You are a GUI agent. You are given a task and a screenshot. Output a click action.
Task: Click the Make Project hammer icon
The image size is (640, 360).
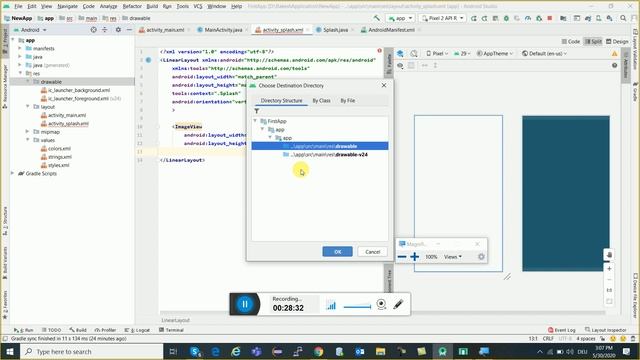coord(376,18)
